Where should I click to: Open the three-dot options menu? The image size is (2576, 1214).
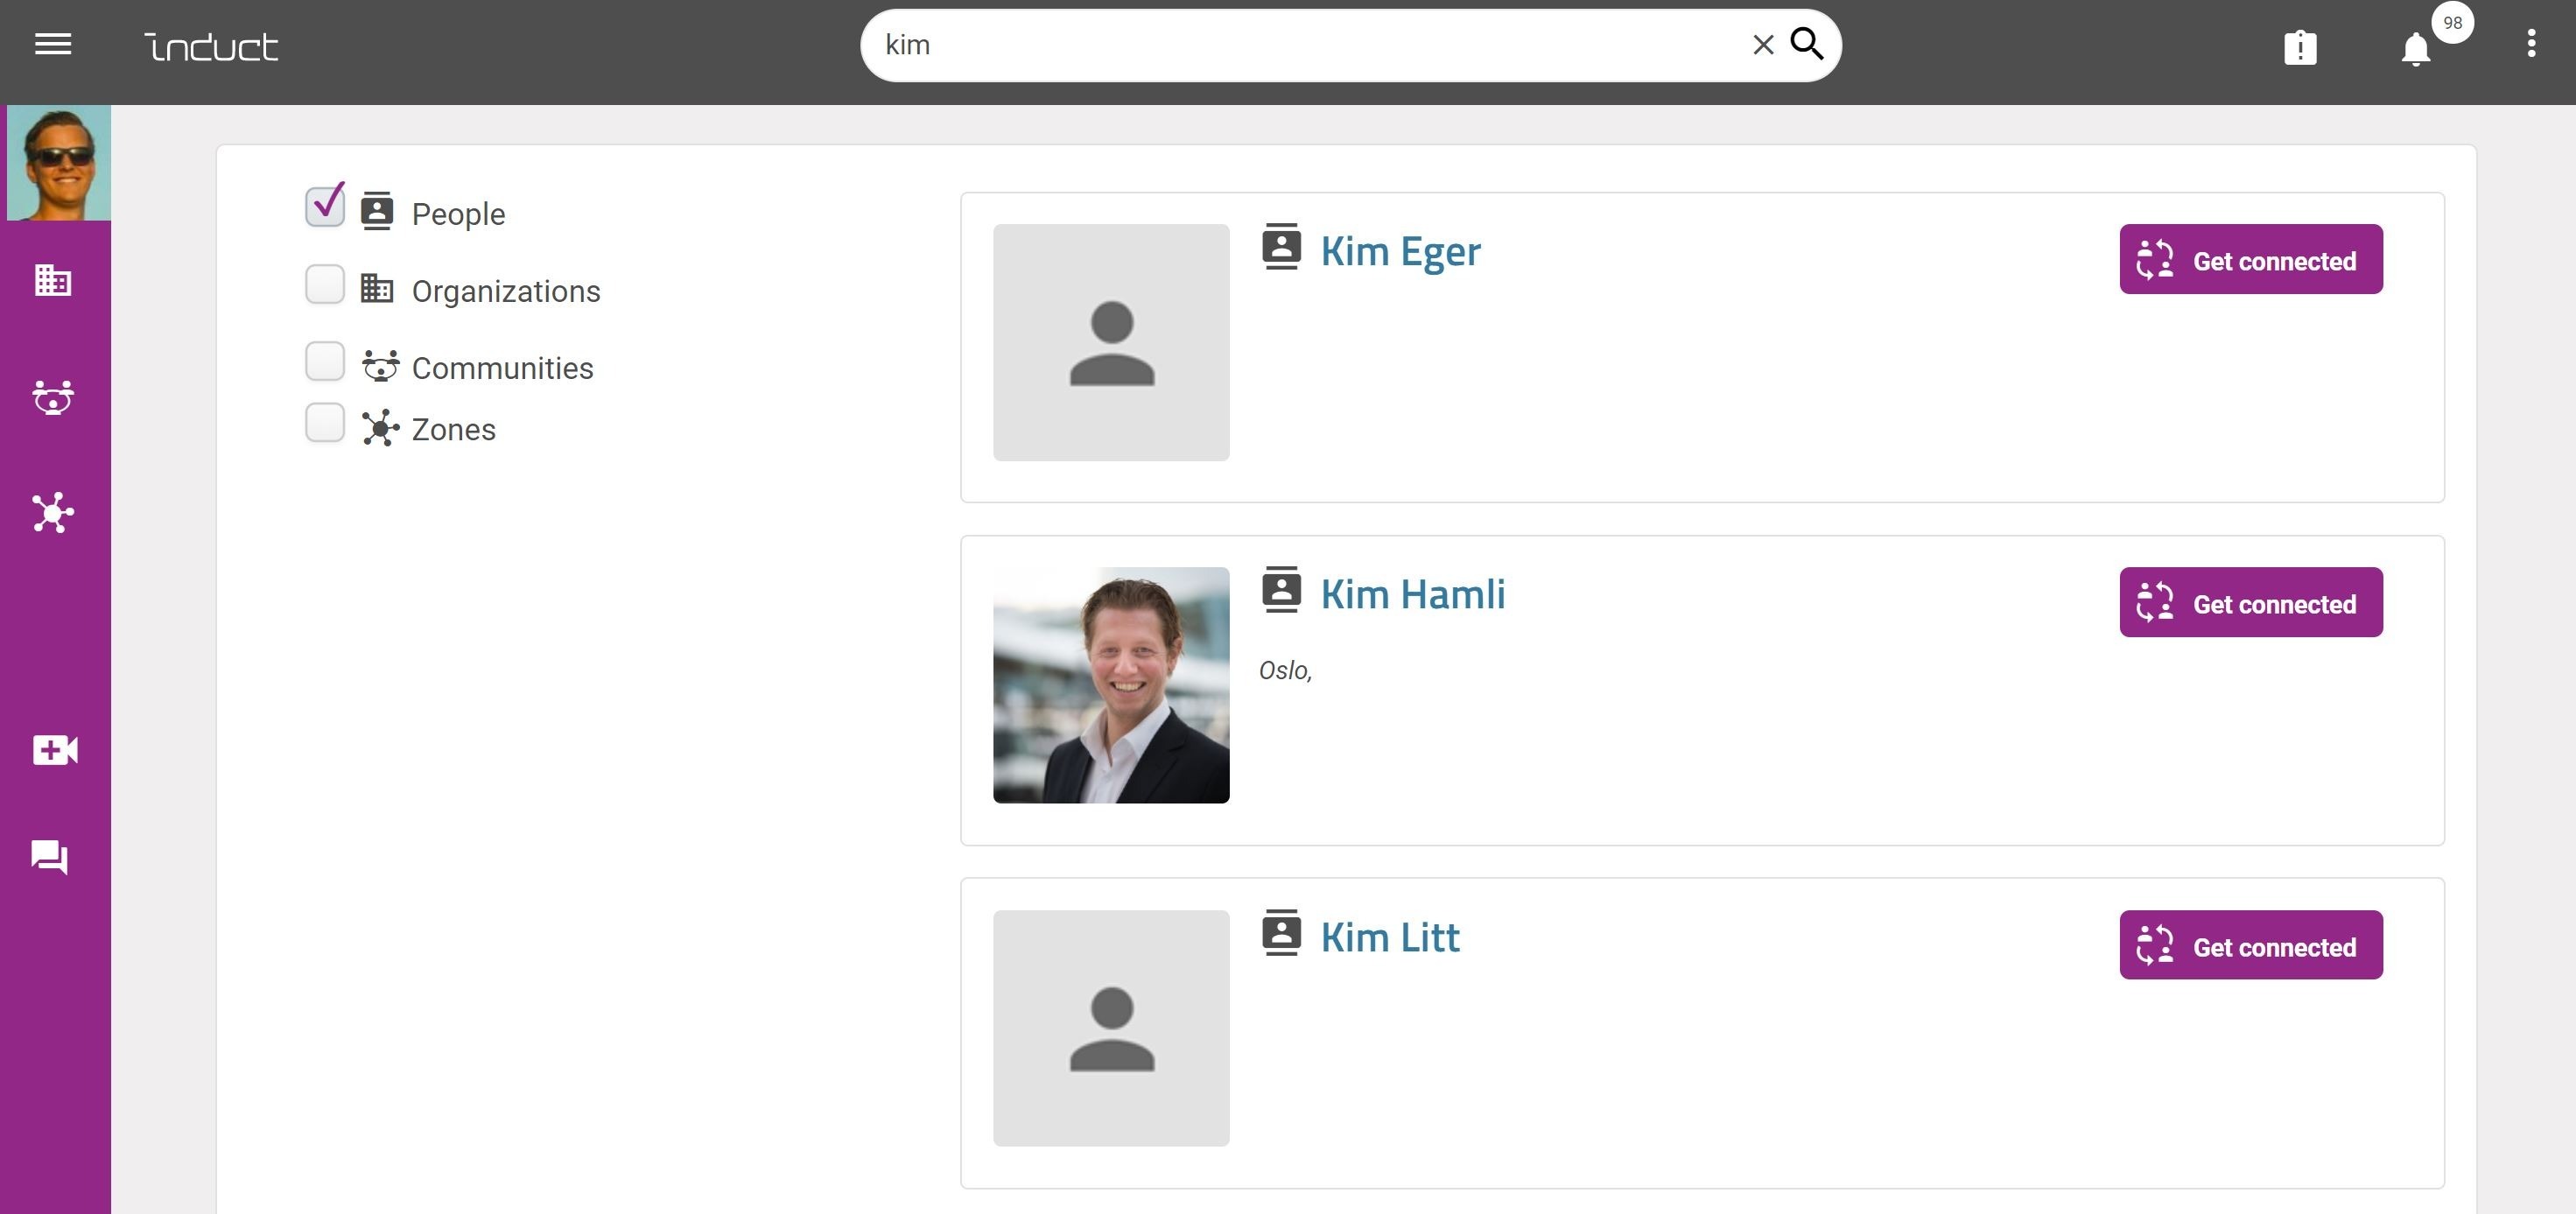pyautogui.click(x=2531, y=44)
